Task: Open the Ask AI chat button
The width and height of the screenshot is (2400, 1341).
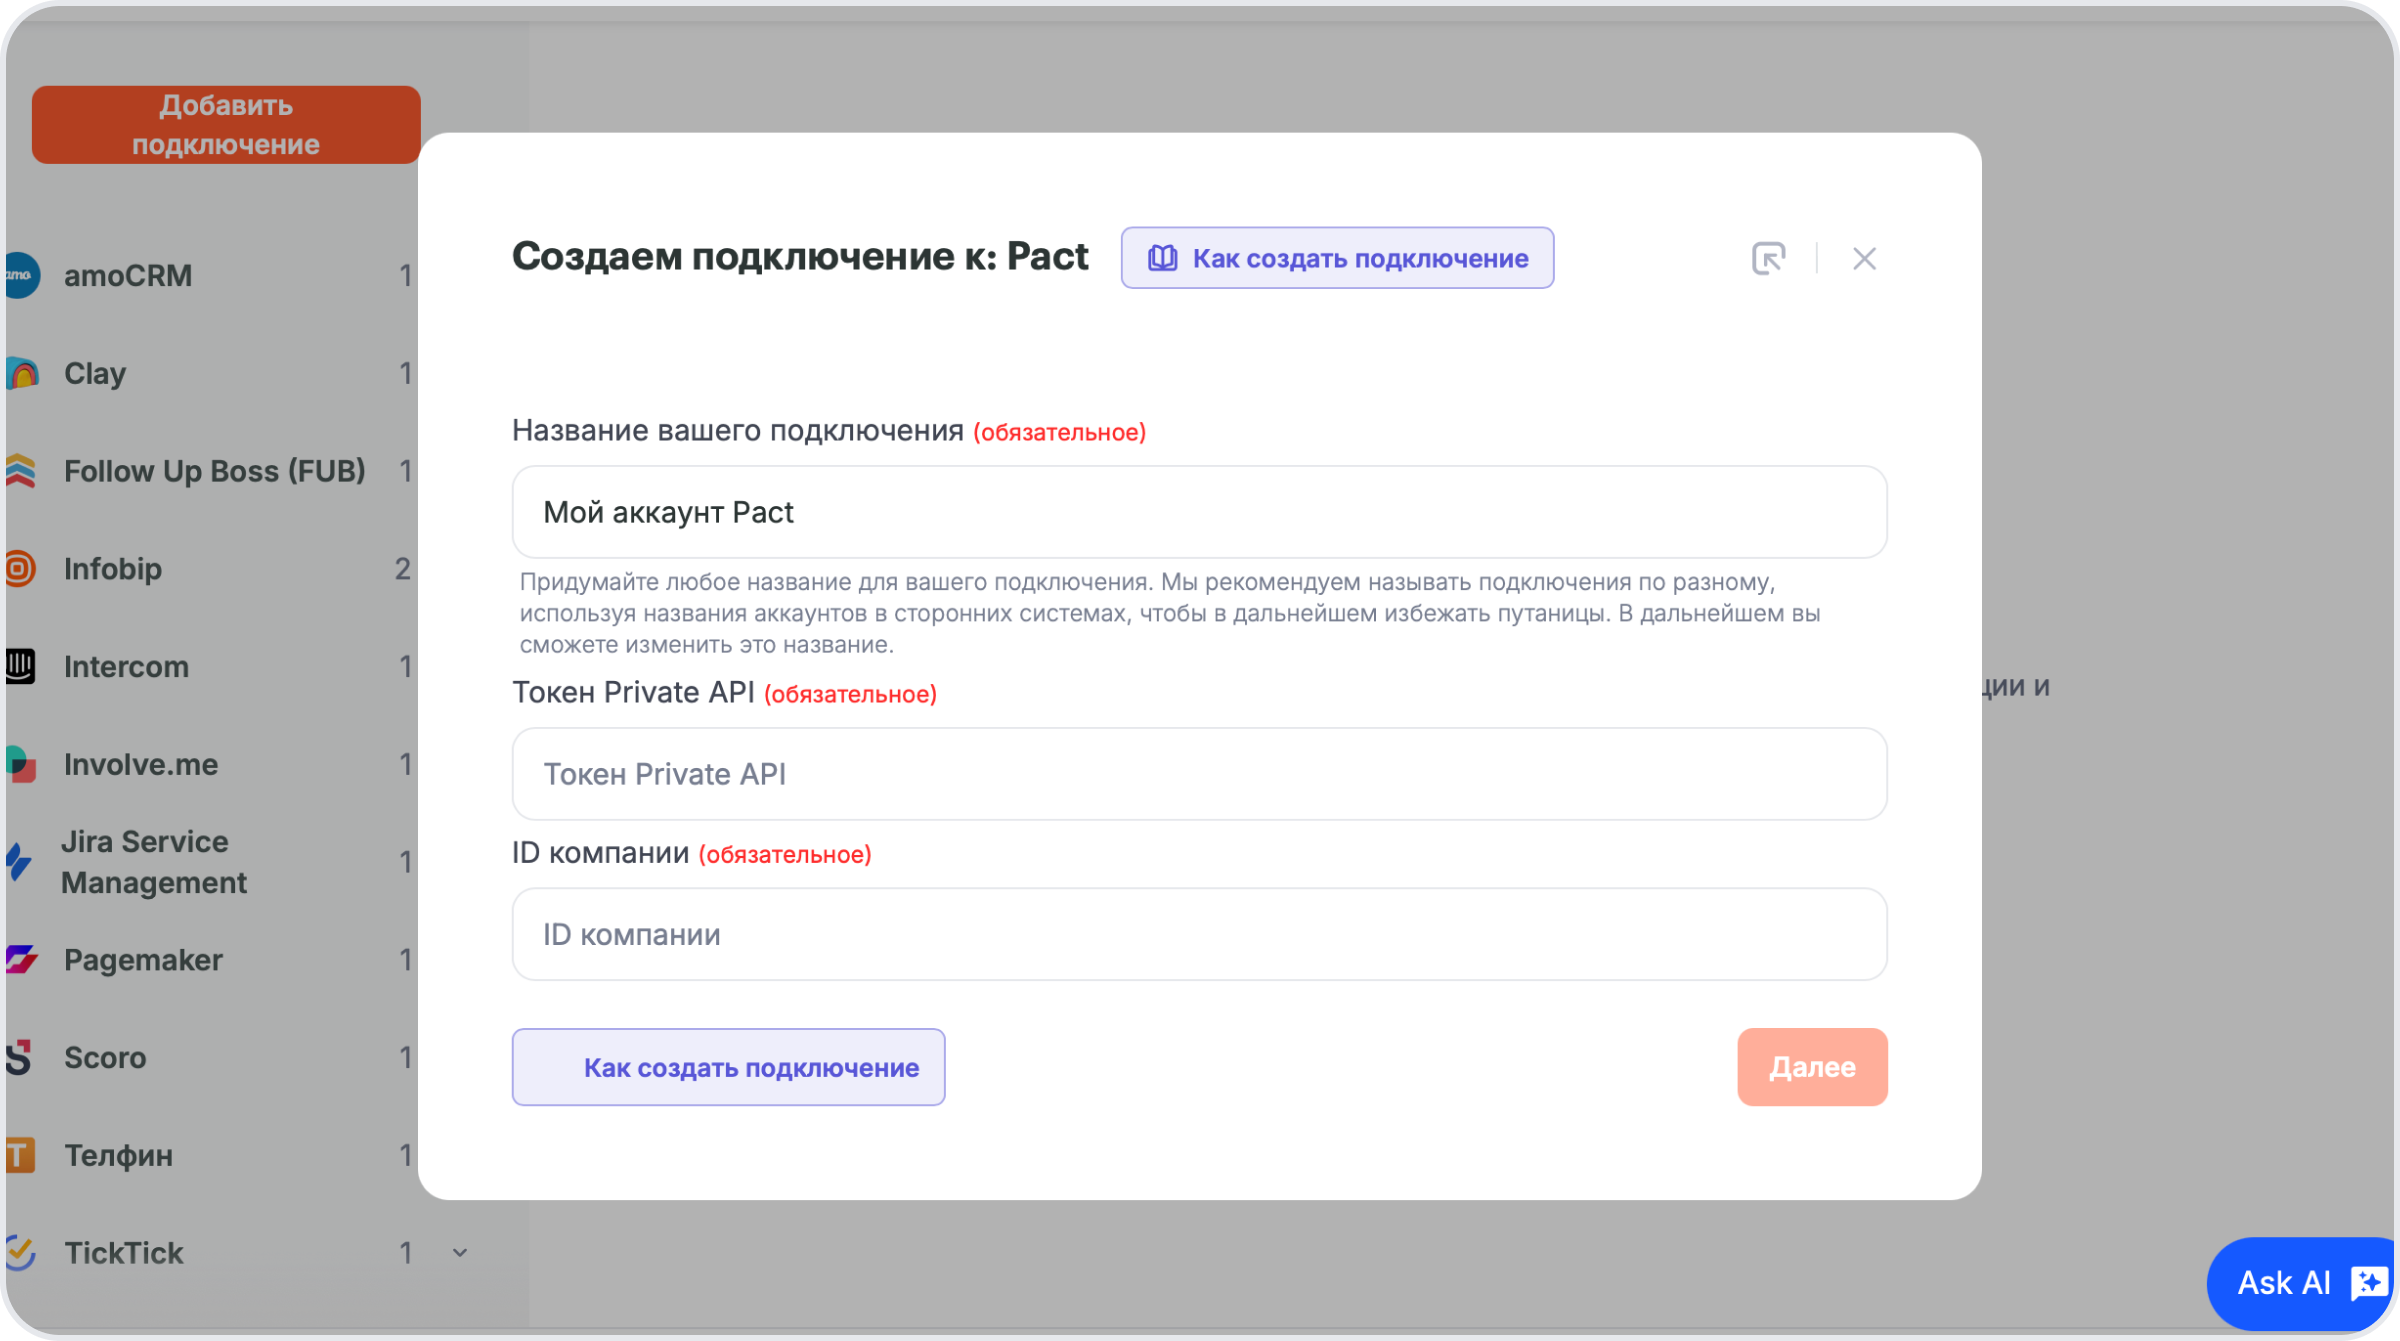Action: click(2302, 1283)
